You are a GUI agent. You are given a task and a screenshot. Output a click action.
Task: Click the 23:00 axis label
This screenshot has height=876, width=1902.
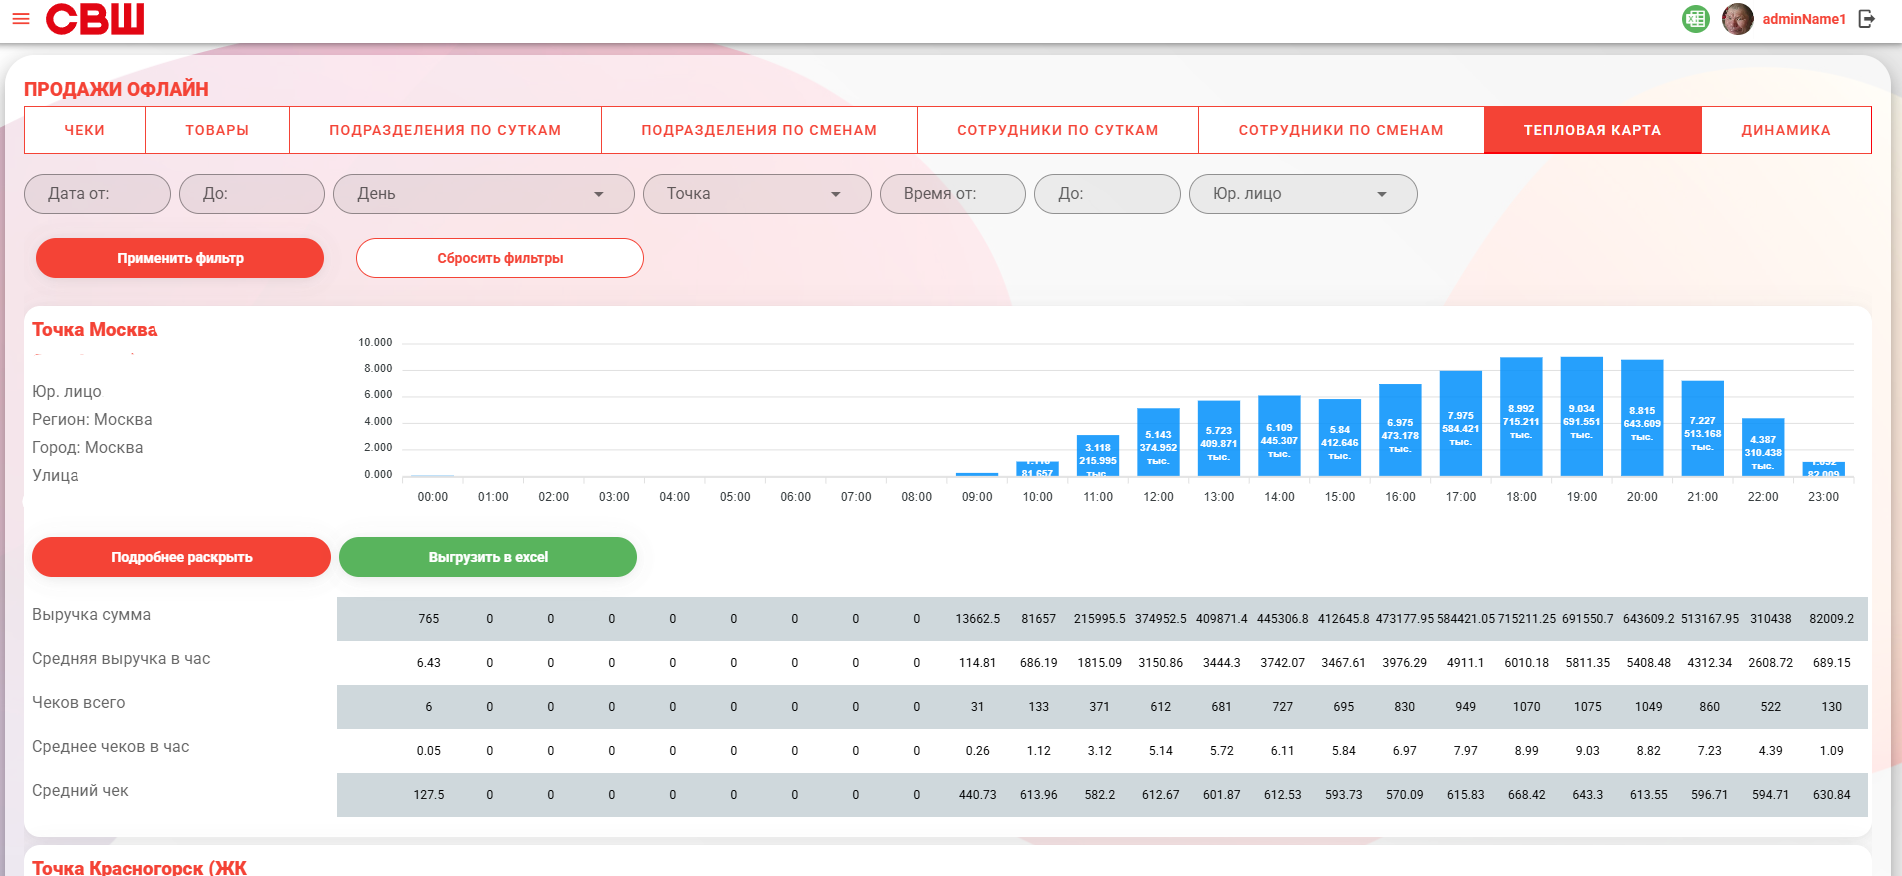[1824, 497]
